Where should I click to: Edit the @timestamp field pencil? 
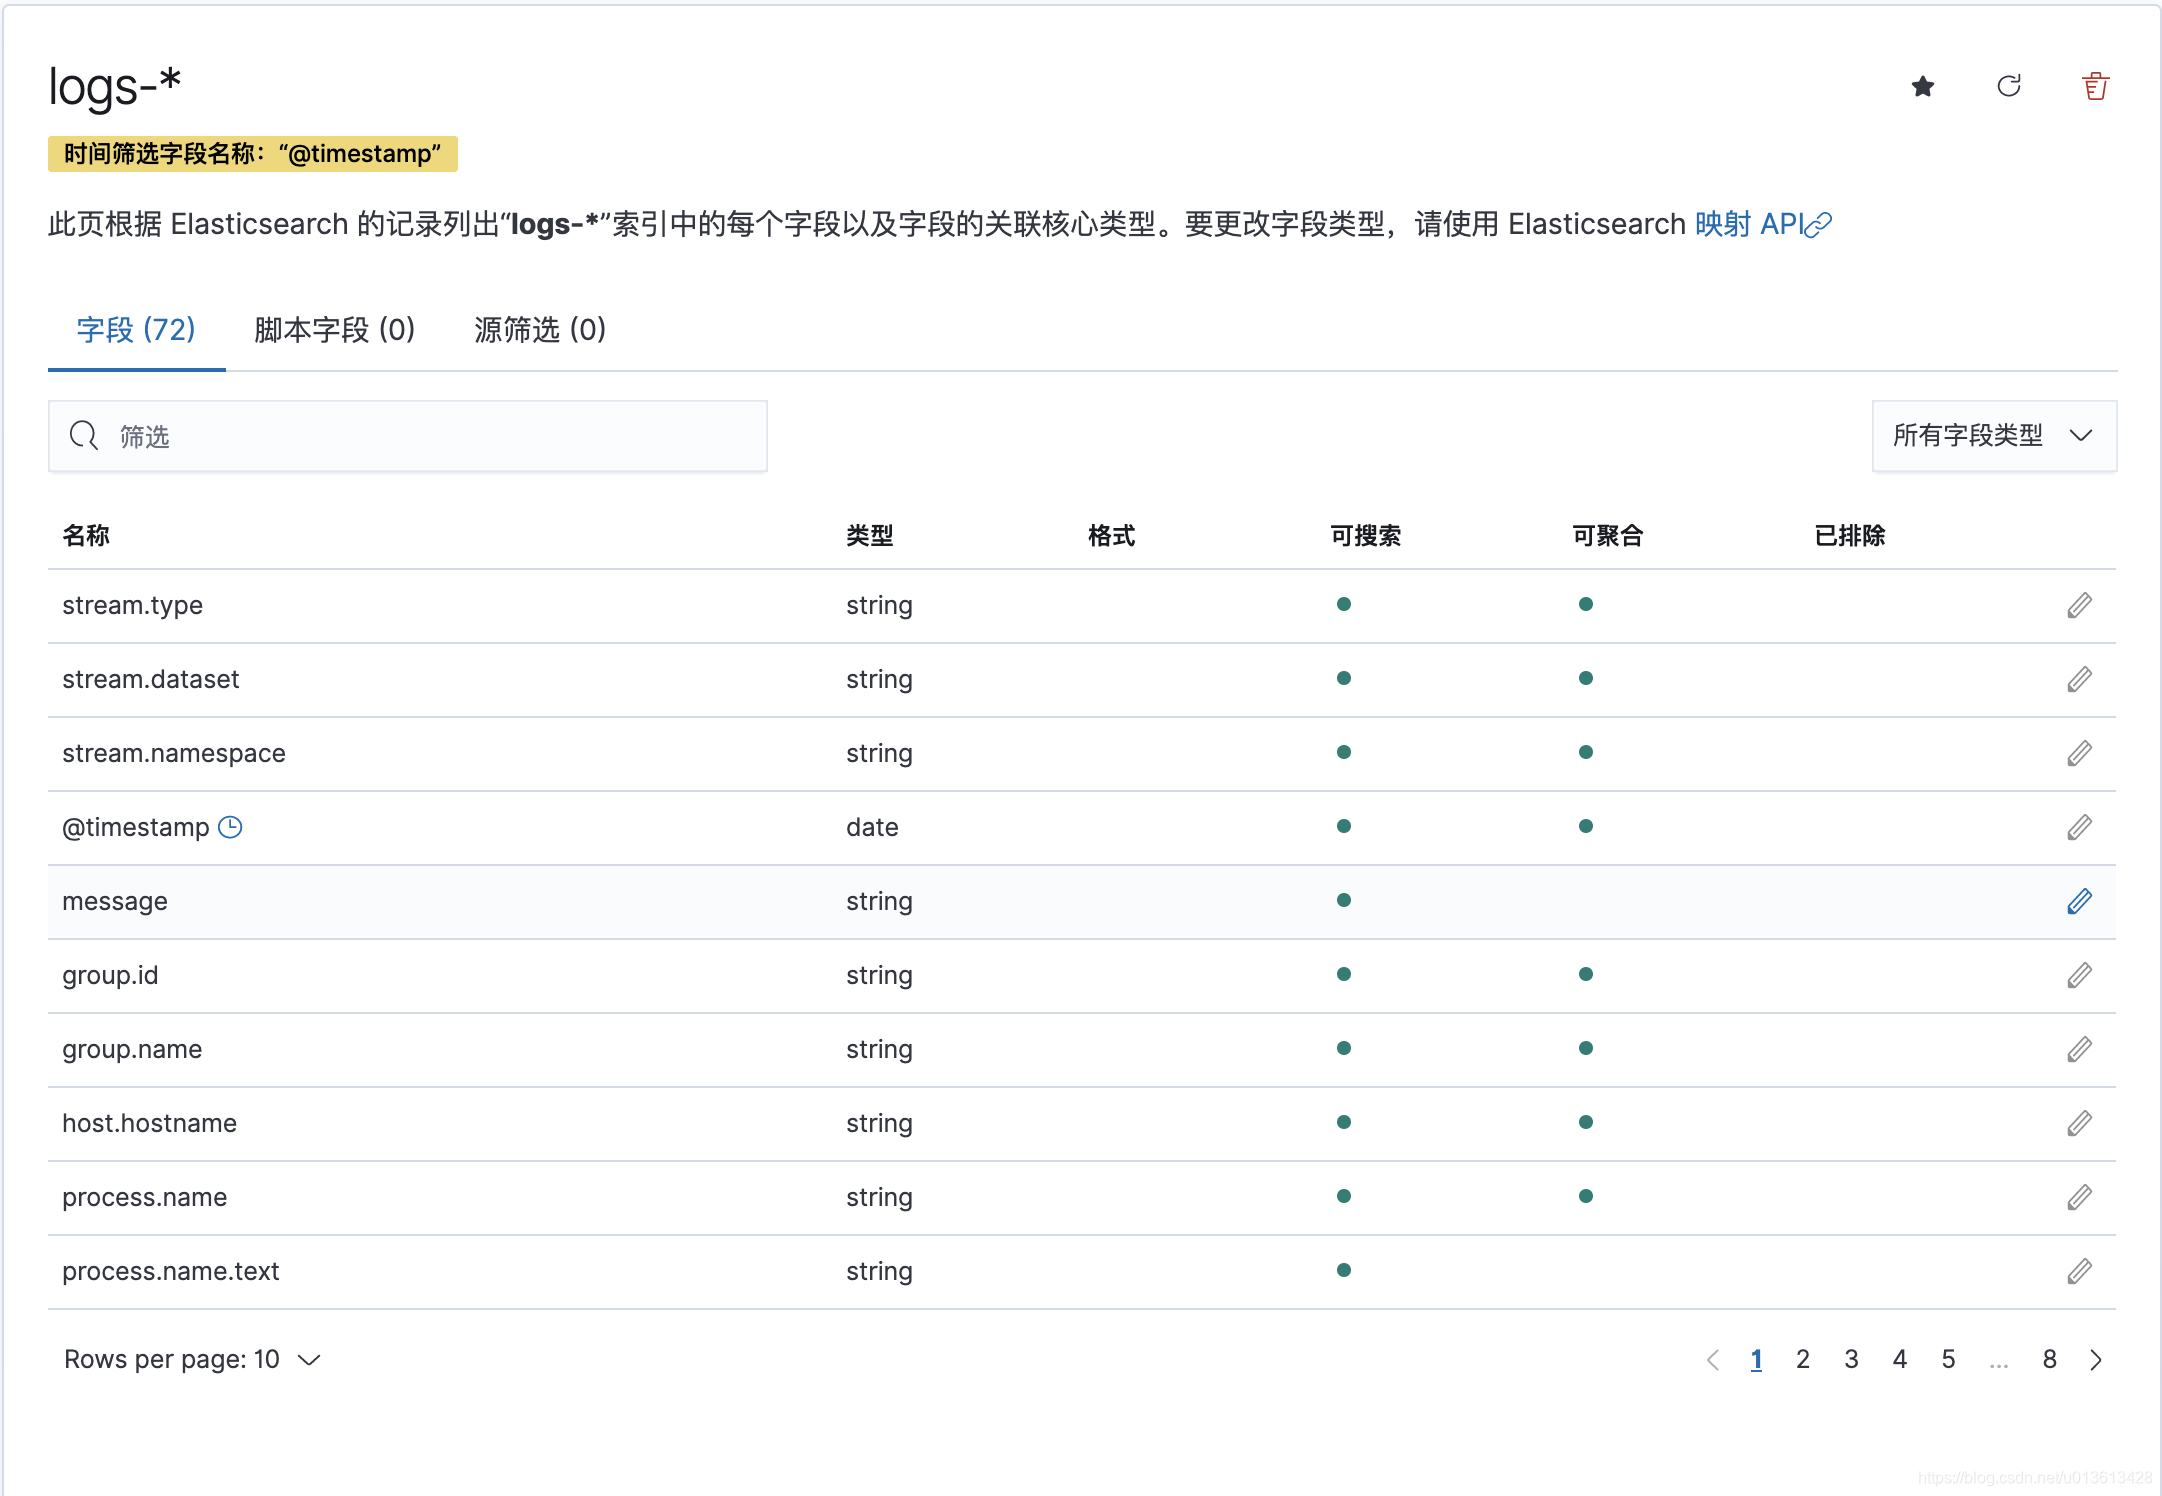coord(2079,827)
